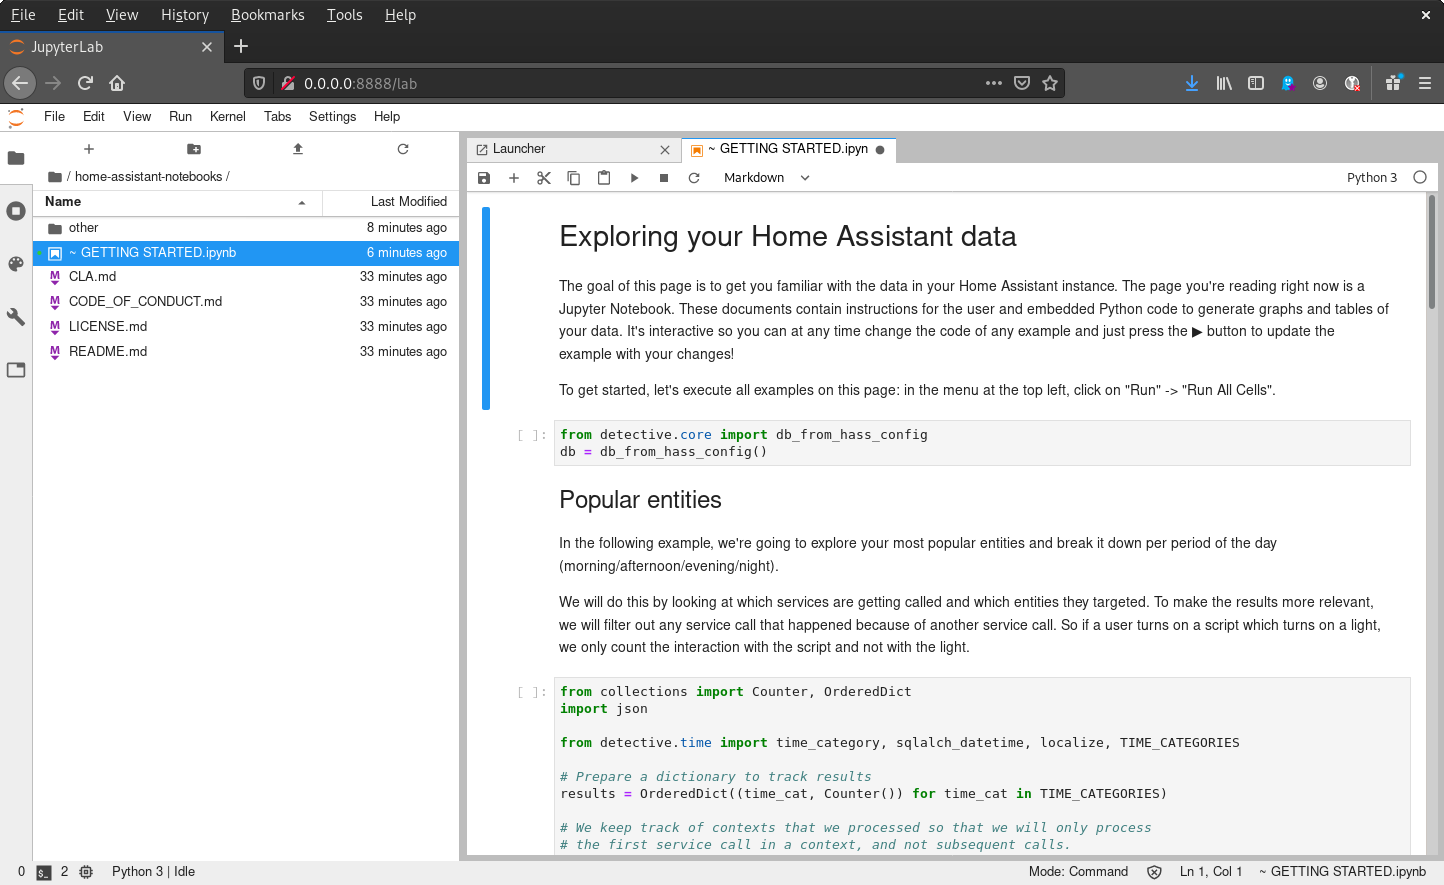Open a new Firefox tab
1444x885 pixels.
pos(241,46)
